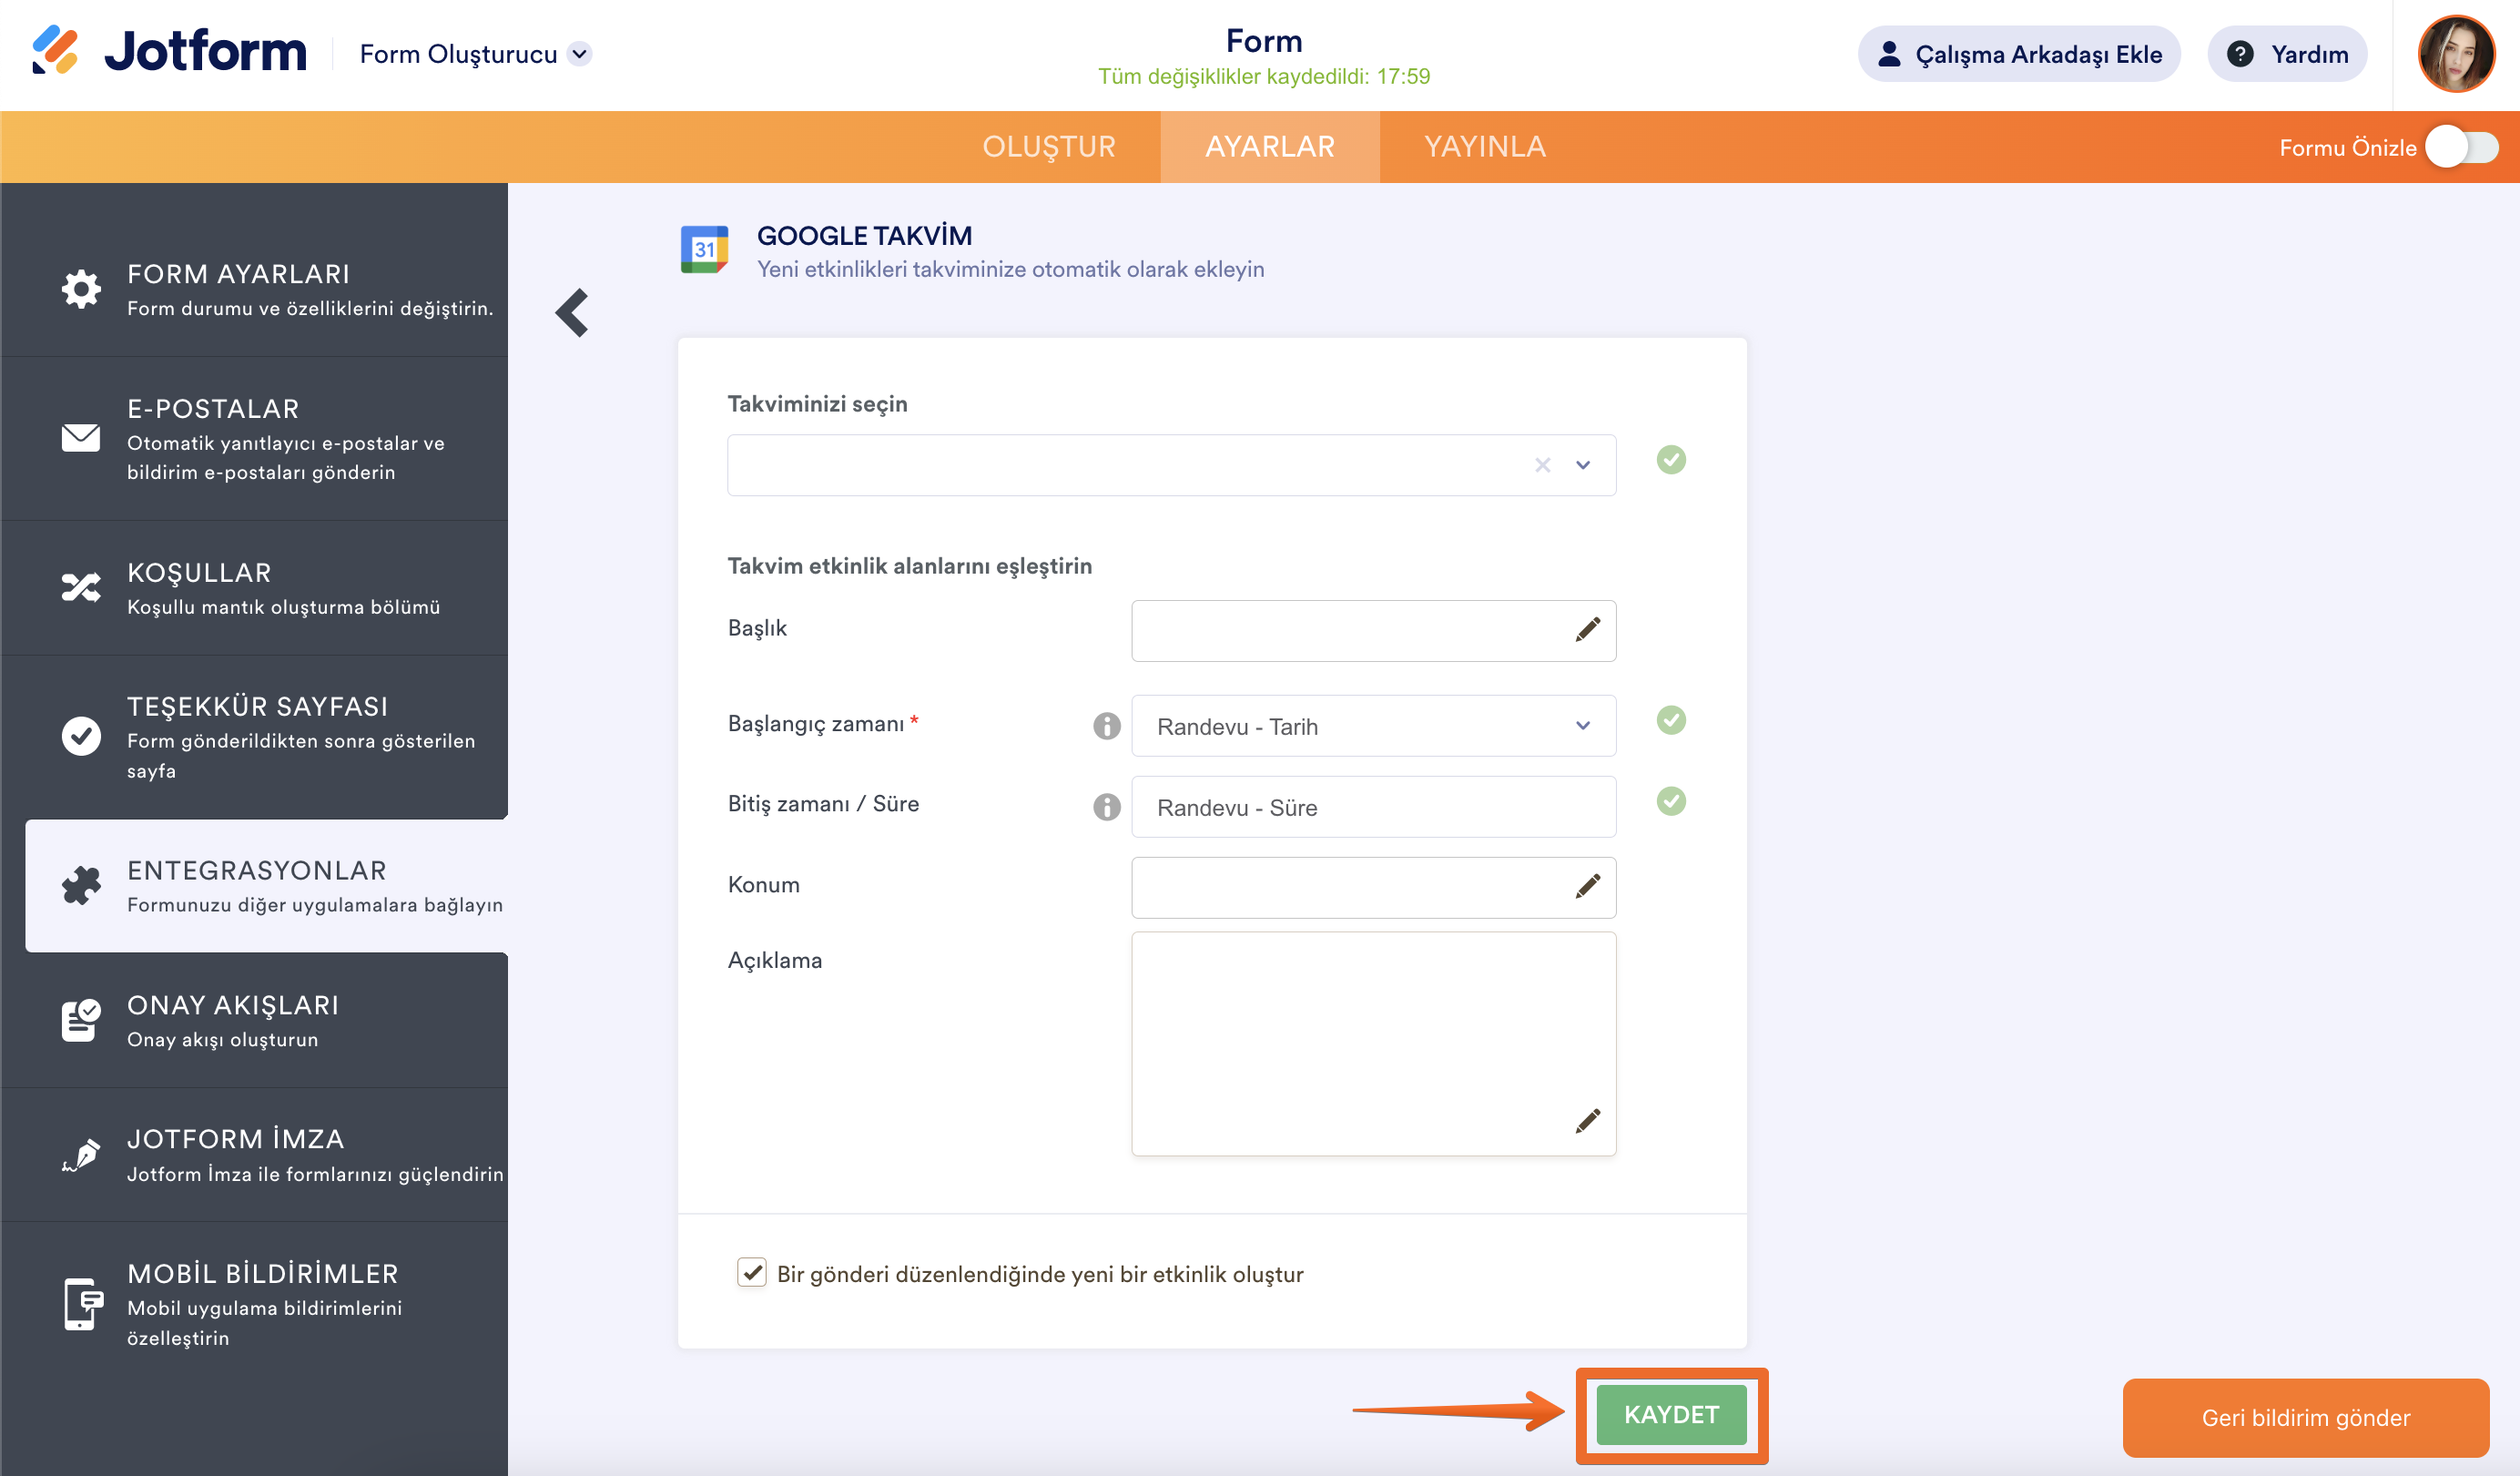Expand the Takviminizi seçin dropdown

(x=1583, y=465)
